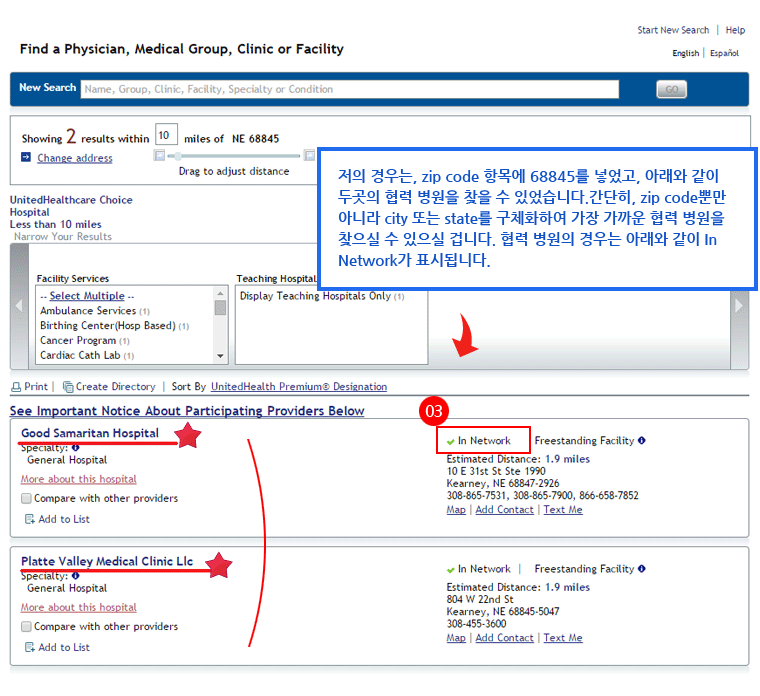This screenshot has width=760, height=696.
Task: Open See Important Notice About Participating Providers
Action: 187,411
